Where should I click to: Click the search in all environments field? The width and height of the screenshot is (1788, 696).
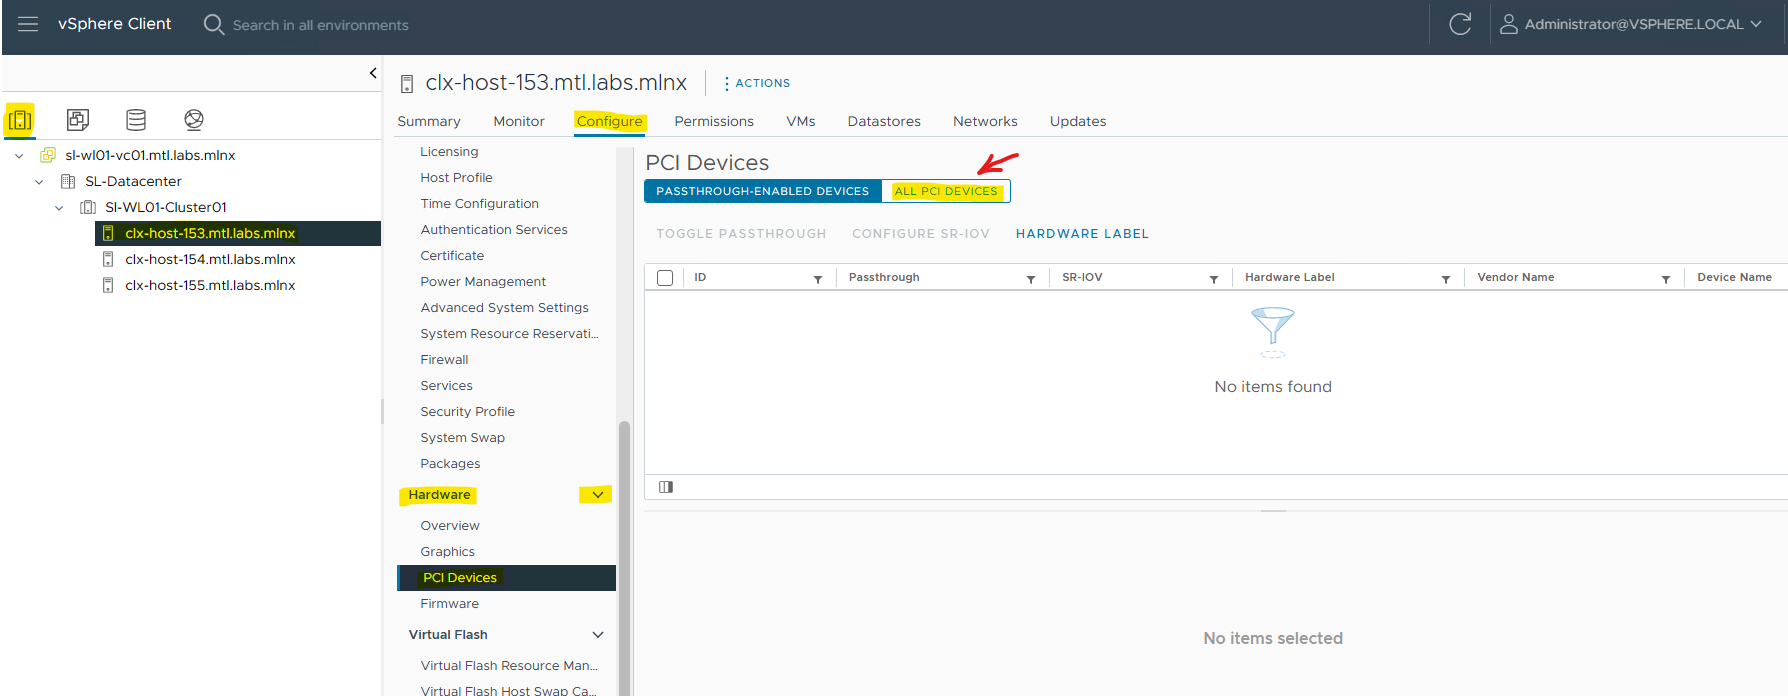tap(320, 25)
